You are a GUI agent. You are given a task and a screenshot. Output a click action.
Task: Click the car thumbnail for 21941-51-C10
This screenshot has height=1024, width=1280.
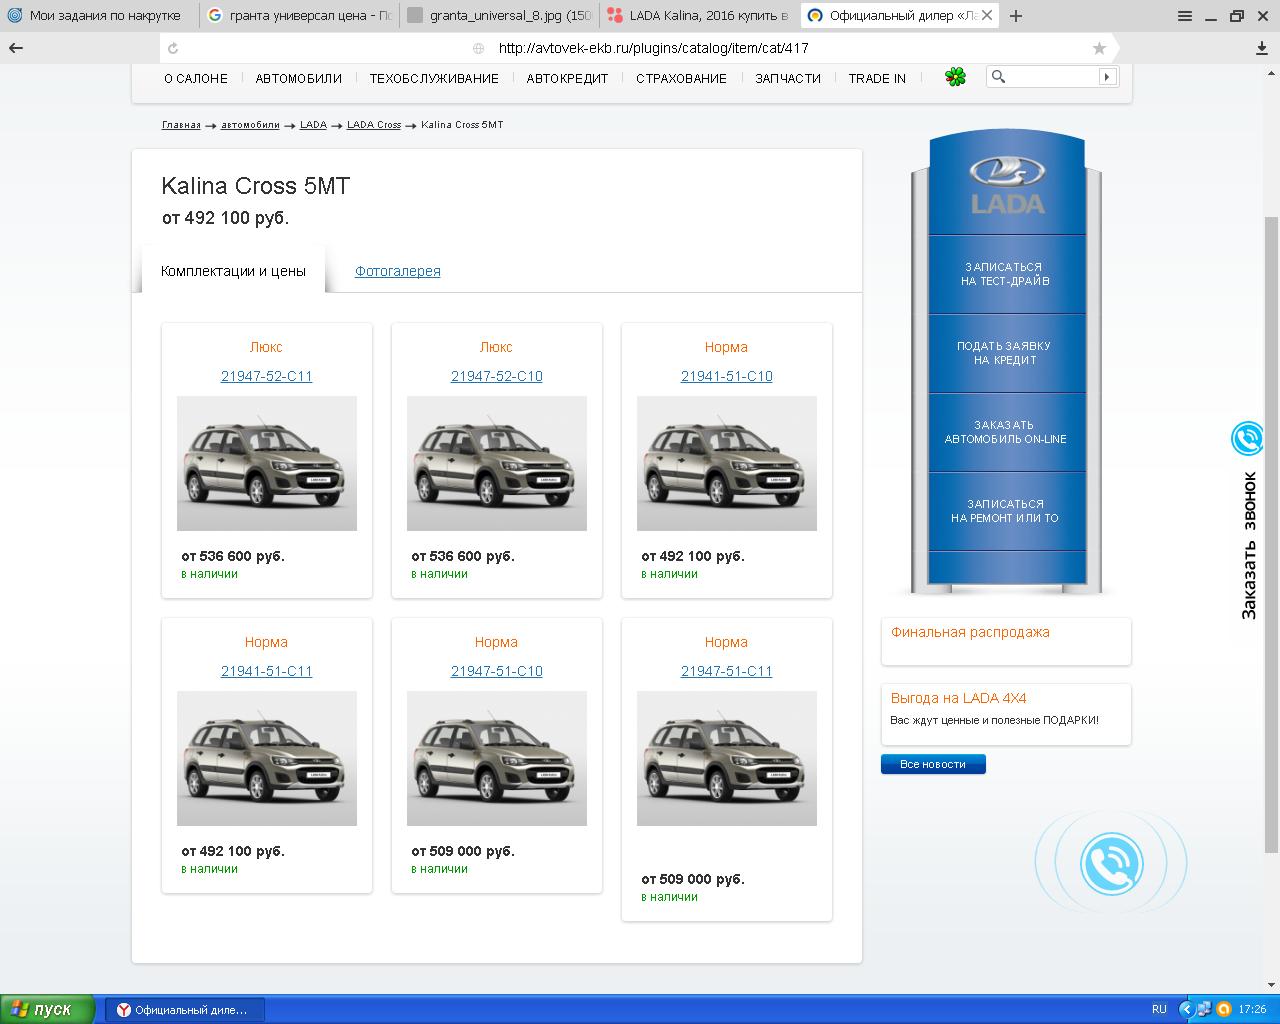tap(726, 463)
